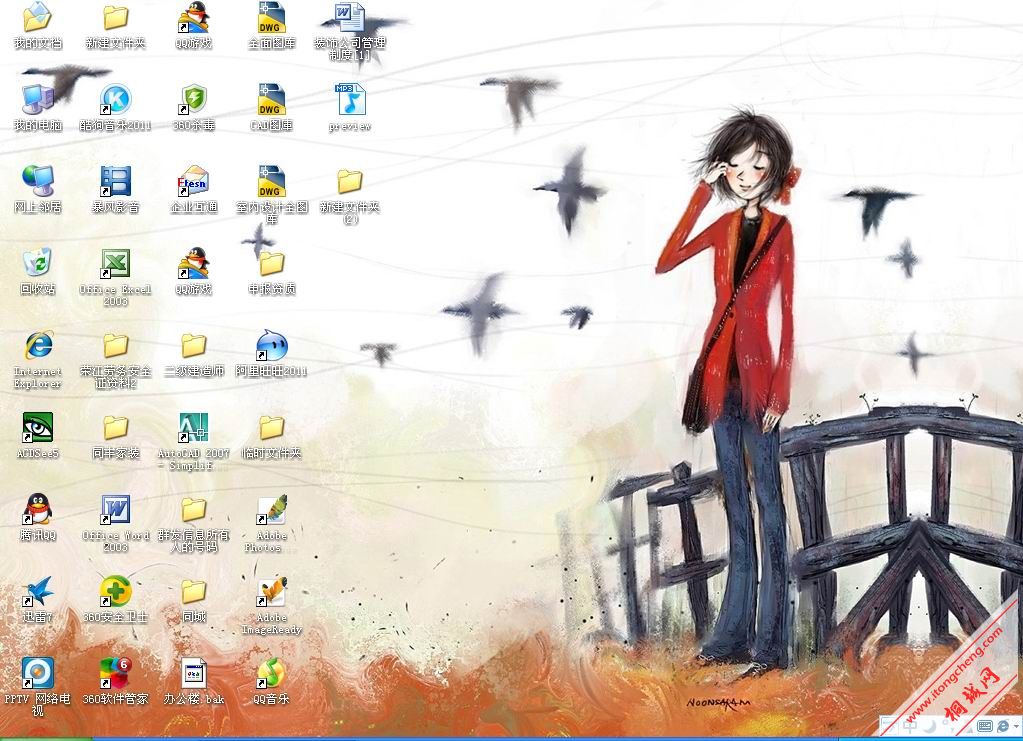This screenshot has height=741, width=1023.
Task: Open 360软件管家 software manager
Action: 116,673
